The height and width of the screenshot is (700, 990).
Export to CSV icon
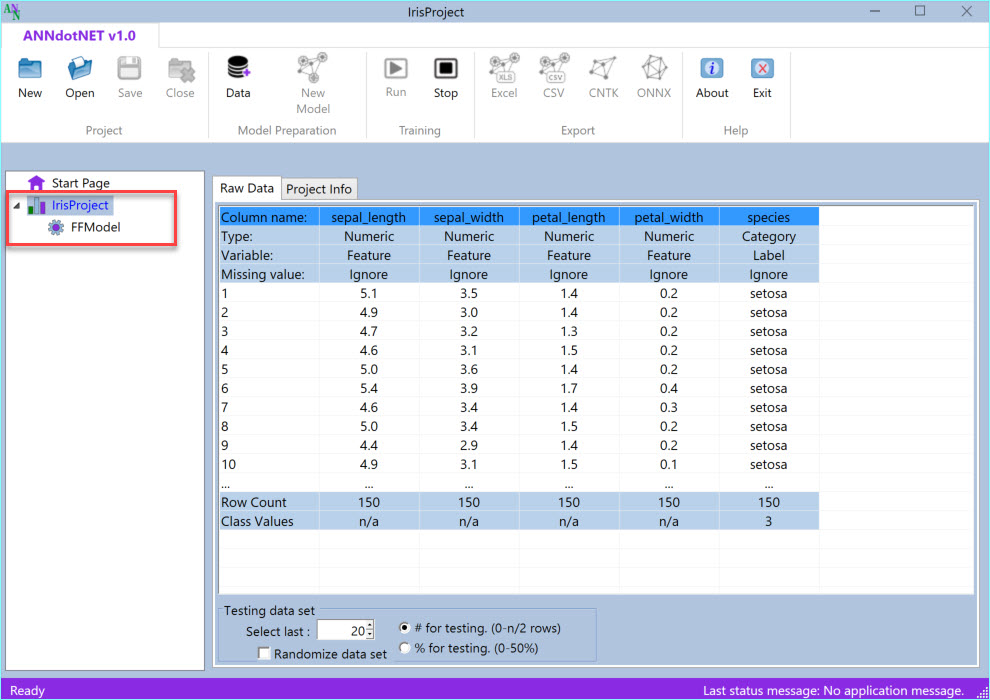click(x=554, y=68)
